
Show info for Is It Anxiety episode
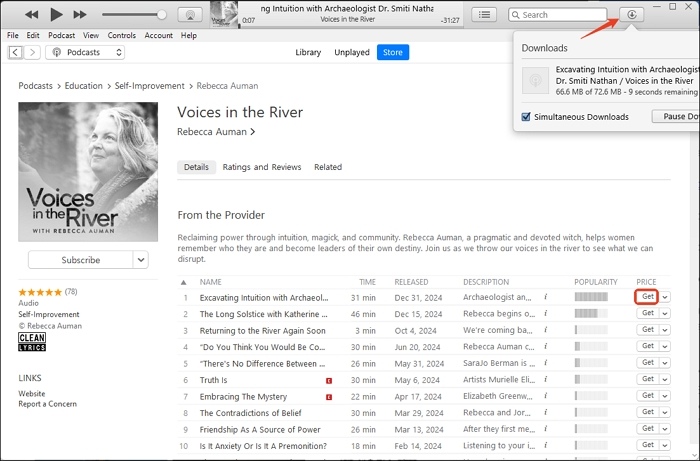coord(546,445)
